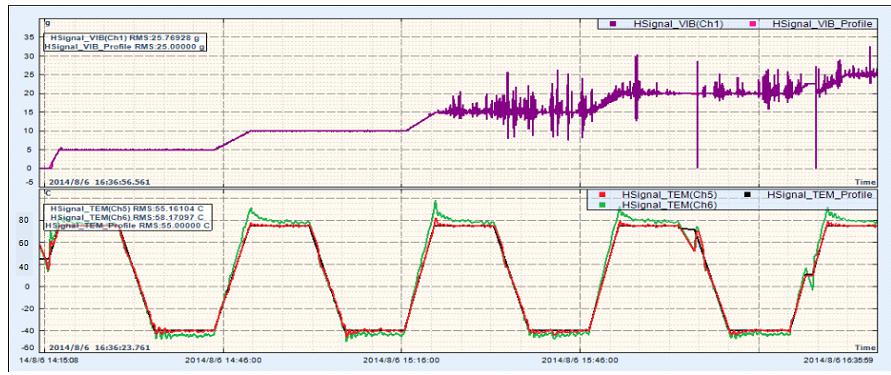Click the HSignal_TEM_Profile legend label
The height and width of the screenshot is (375, 891).
[819, 195]
